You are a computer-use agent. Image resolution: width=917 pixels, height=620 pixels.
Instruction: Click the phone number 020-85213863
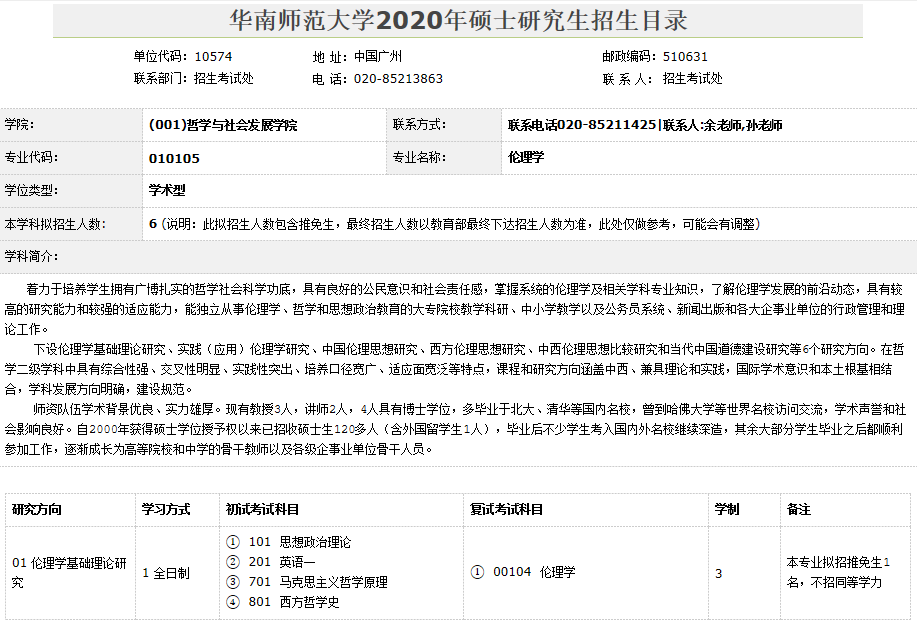pos(398,79)
